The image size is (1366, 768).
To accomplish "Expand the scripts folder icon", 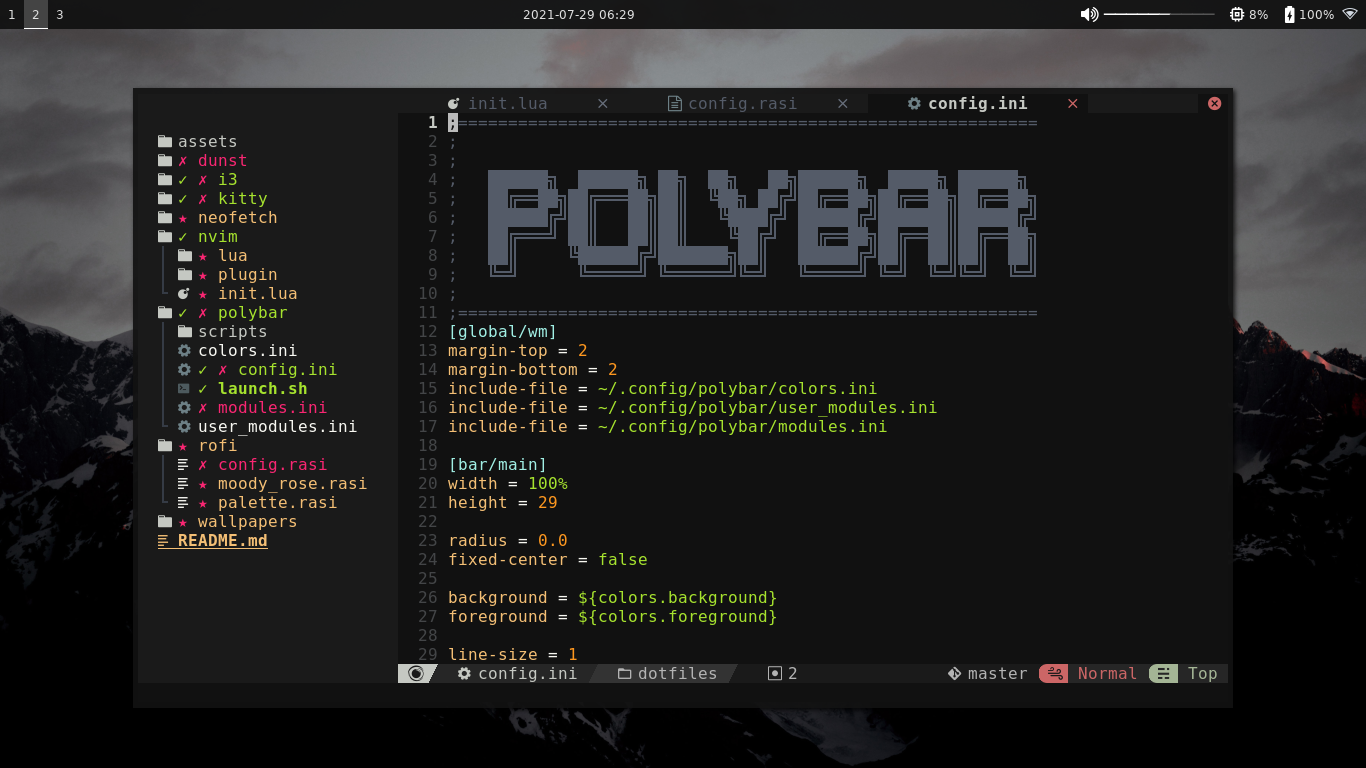I will [x=185, y=332].
